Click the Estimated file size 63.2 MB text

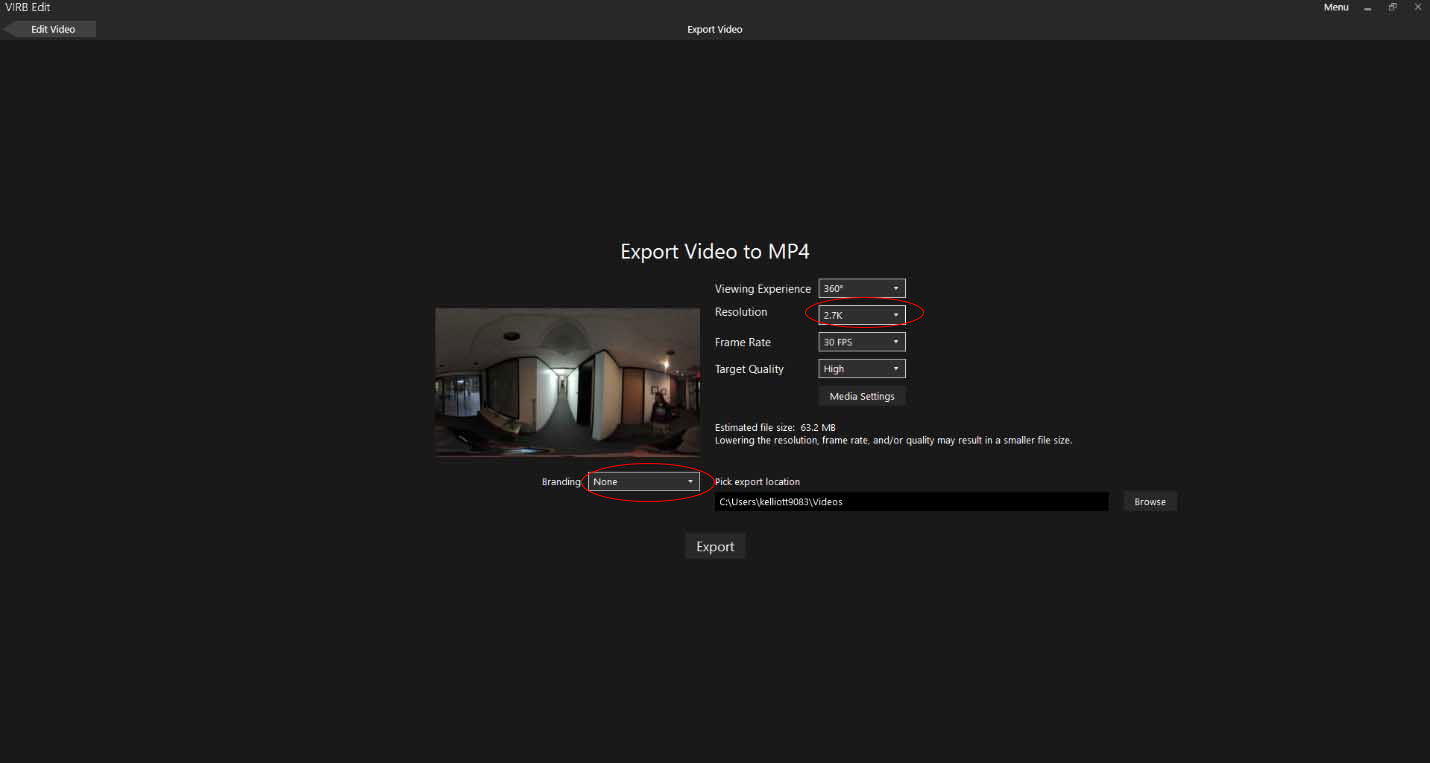click(x=775, y=428)
